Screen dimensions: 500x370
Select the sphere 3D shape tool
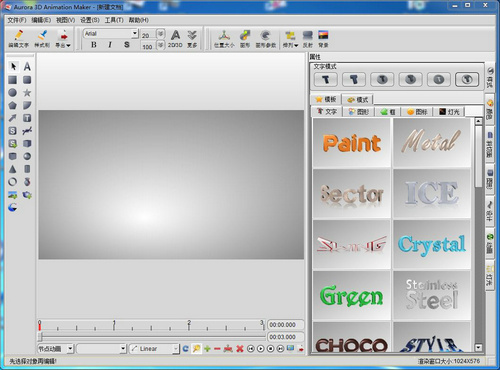[27, 156]
